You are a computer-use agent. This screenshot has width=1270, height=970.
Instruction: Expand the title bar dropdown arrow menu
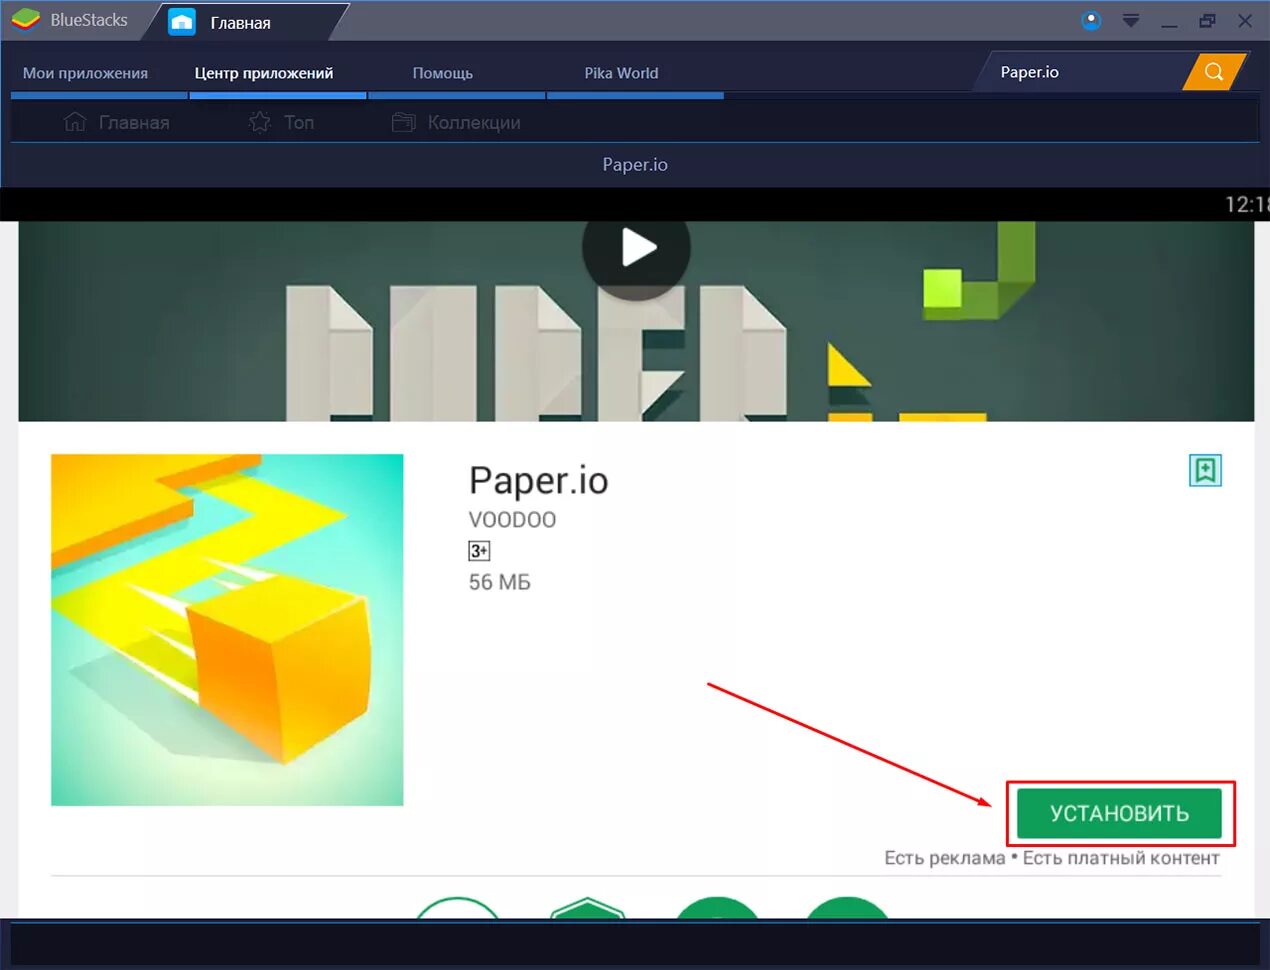tap(1131, 20)
